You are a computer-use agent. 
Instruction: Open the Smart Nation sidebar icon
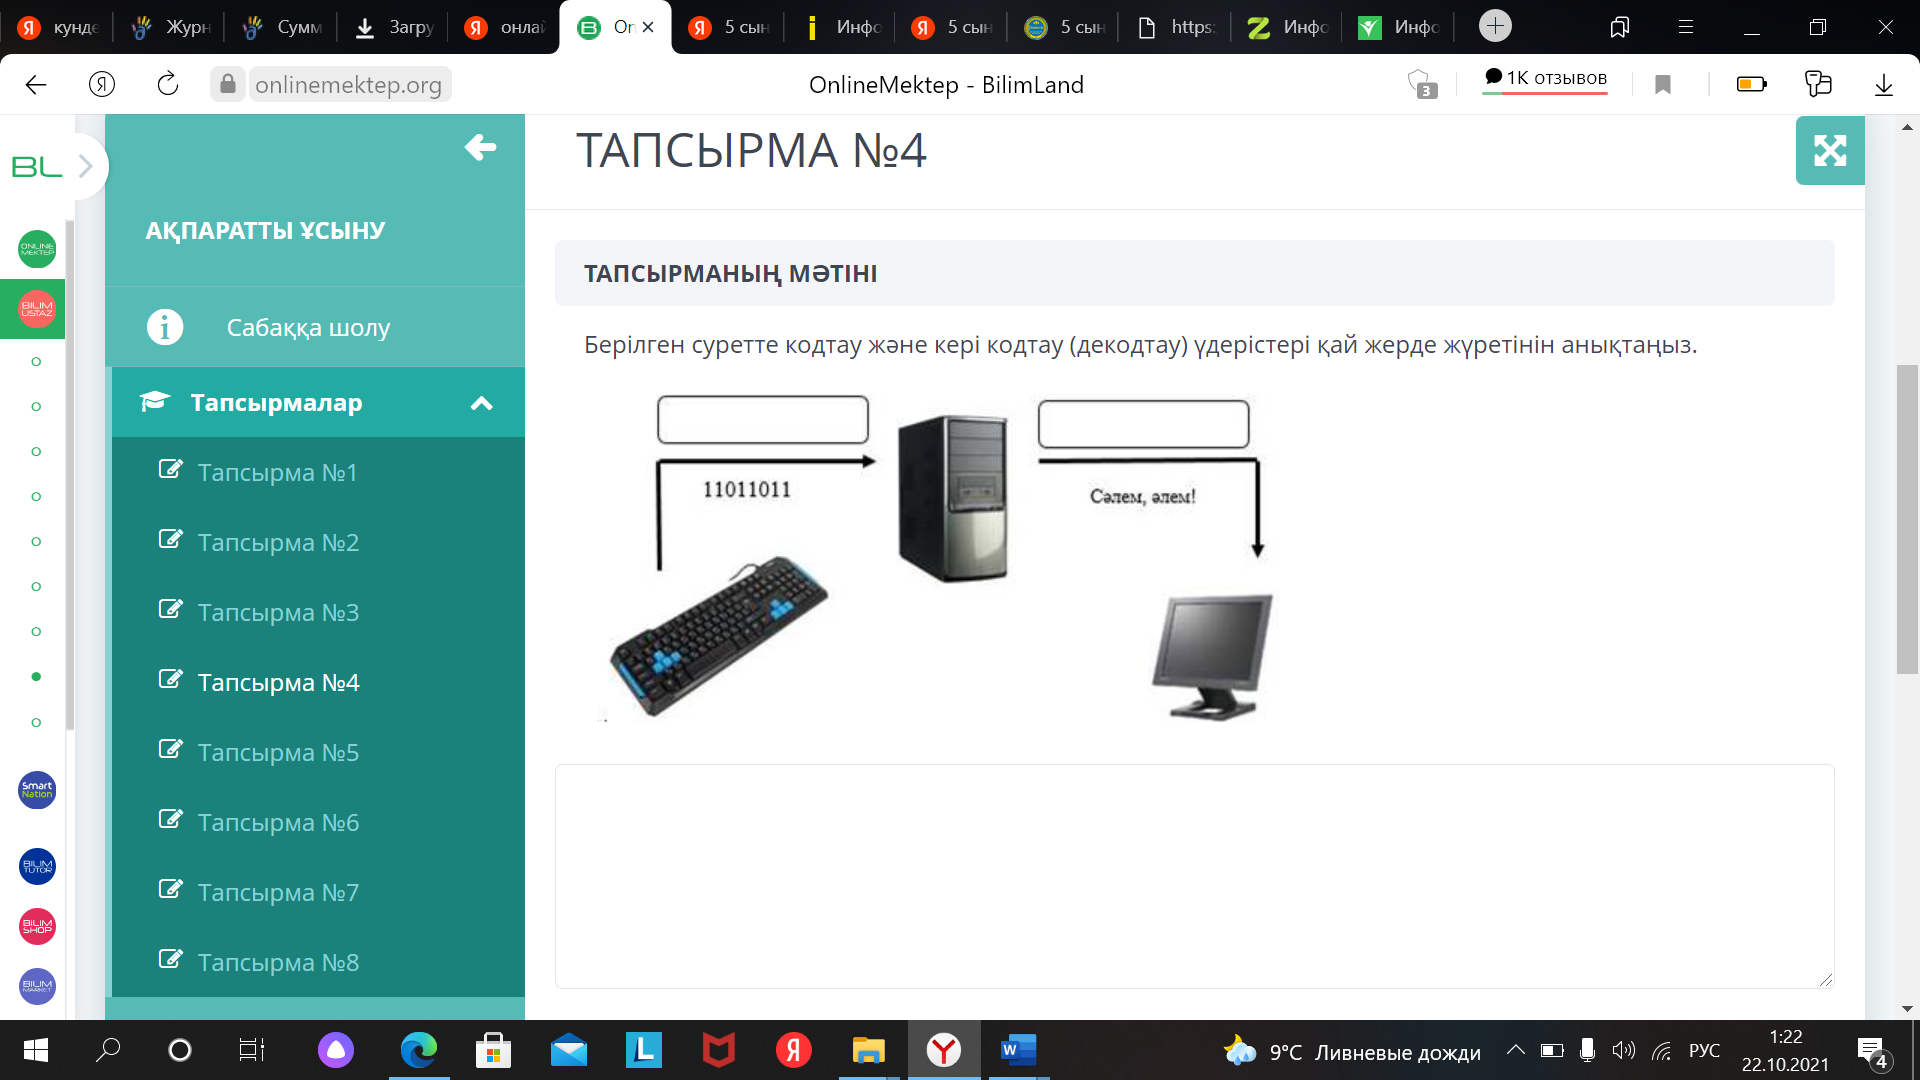click(x=37, y=790)
